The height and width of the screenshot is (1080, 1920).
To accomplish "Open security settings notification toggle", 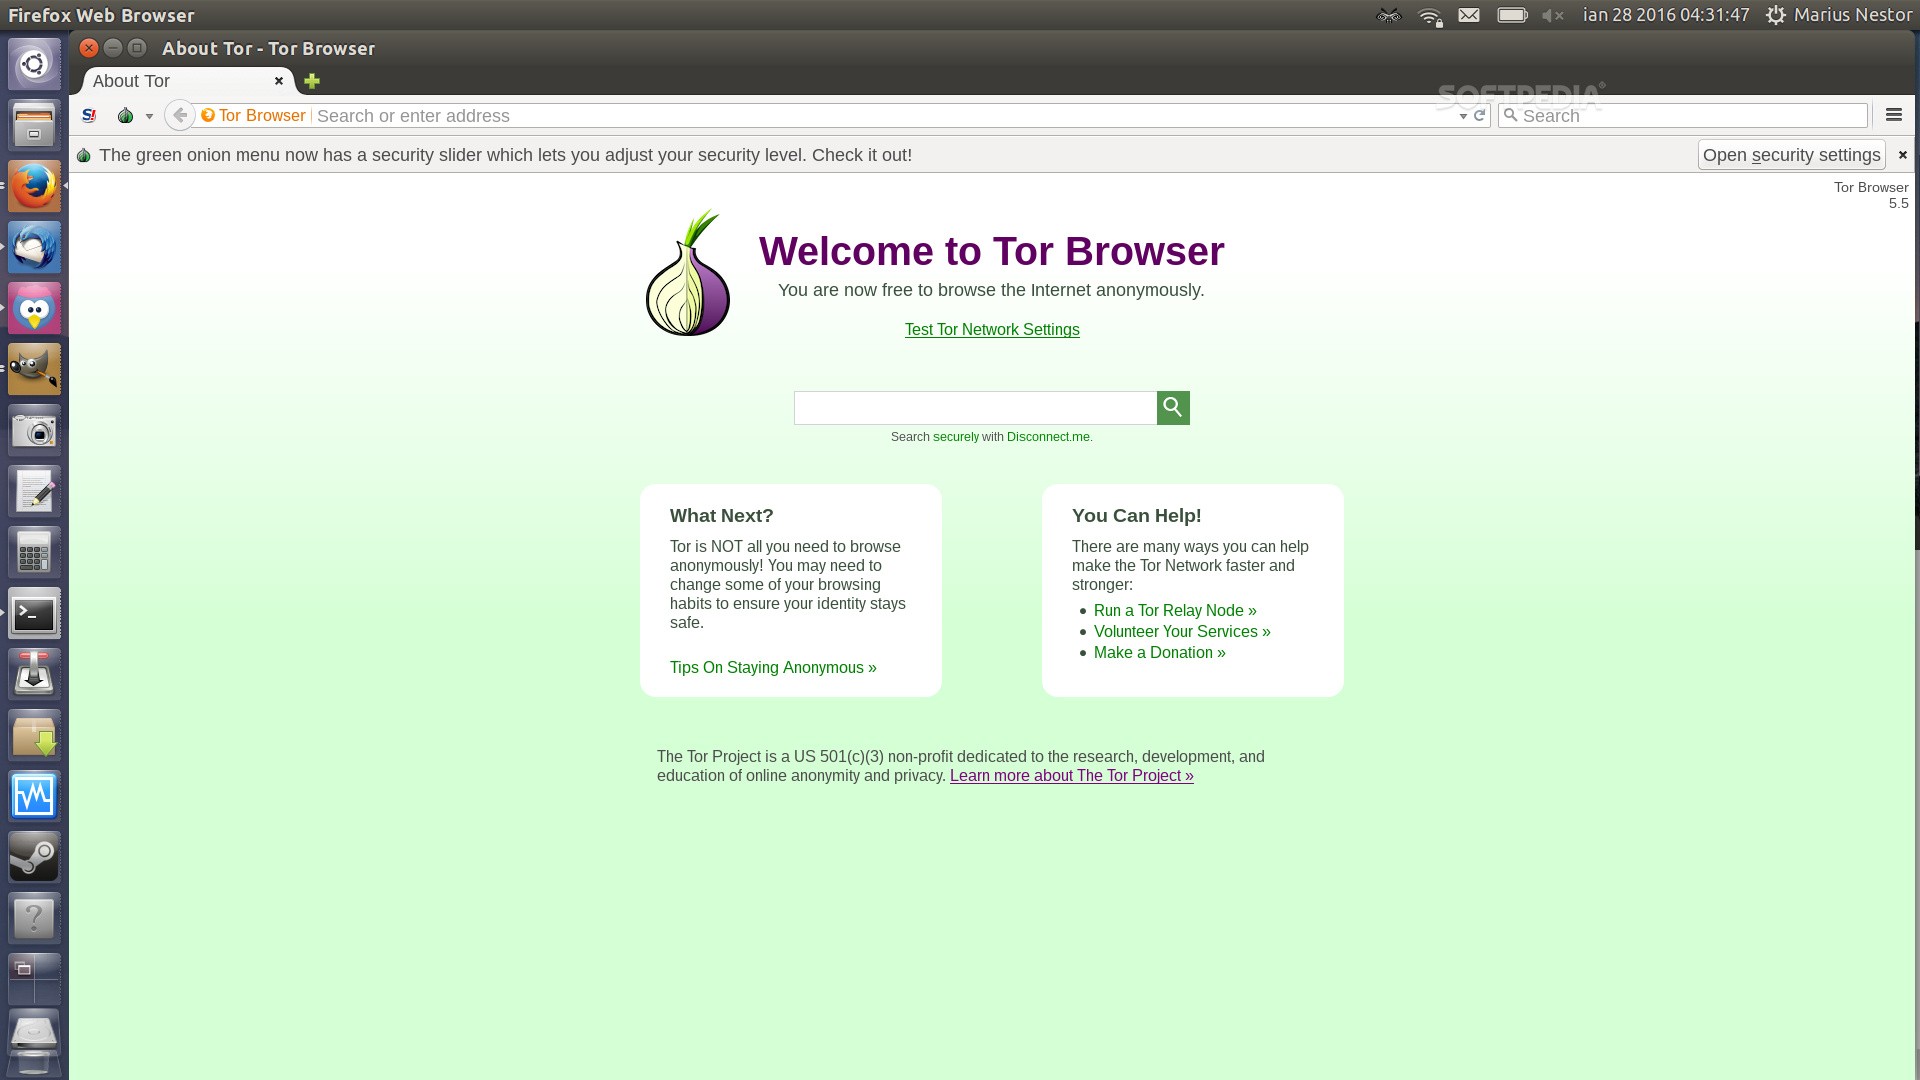I will point(1903,154).
